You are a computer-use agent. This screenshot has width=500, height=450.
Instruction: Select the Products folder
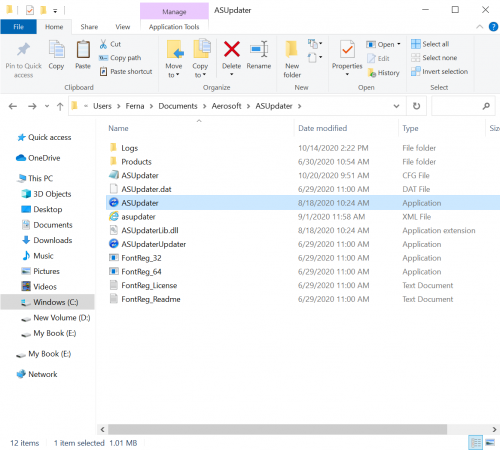pos(131,162)
